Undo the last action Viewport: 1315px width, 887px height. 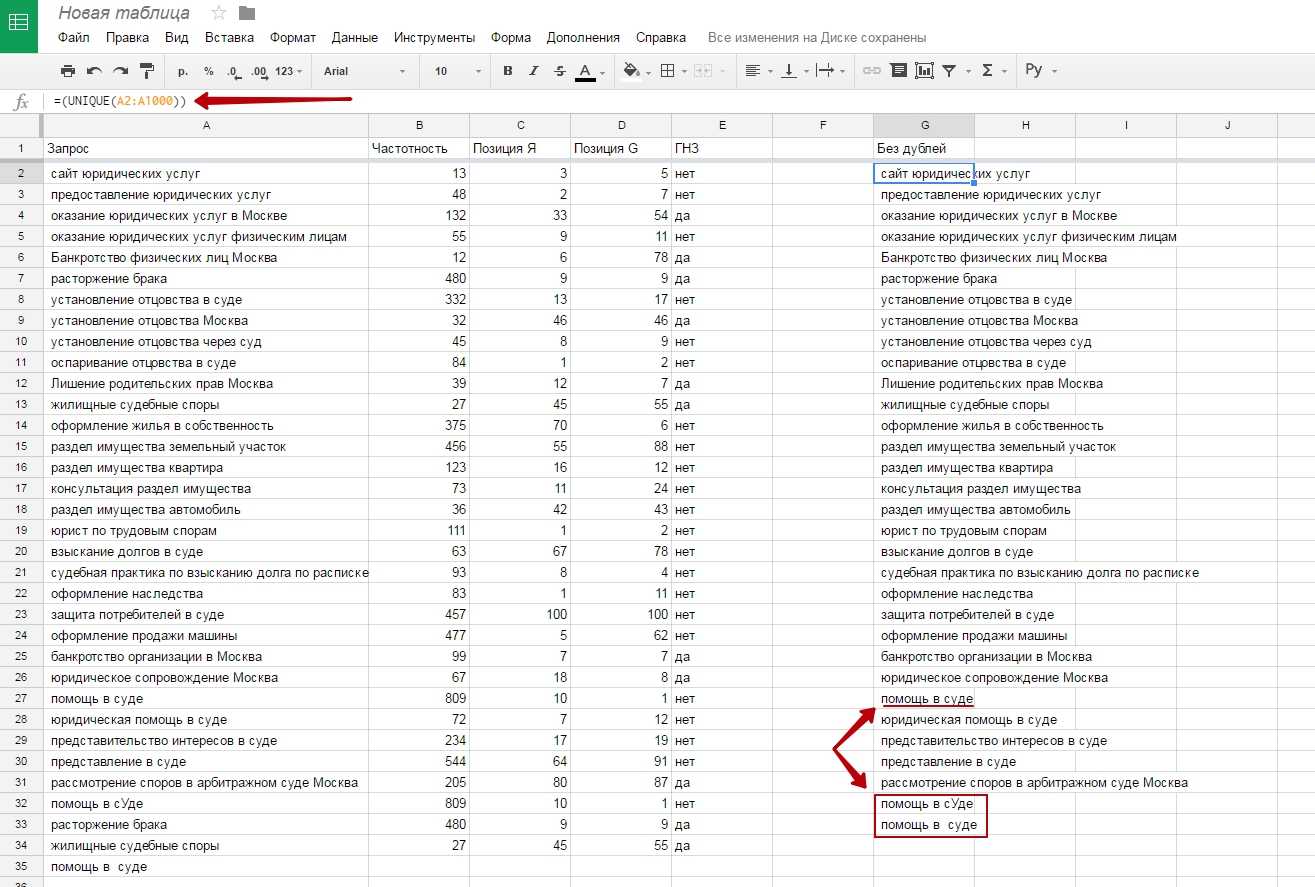coord(94,71)
